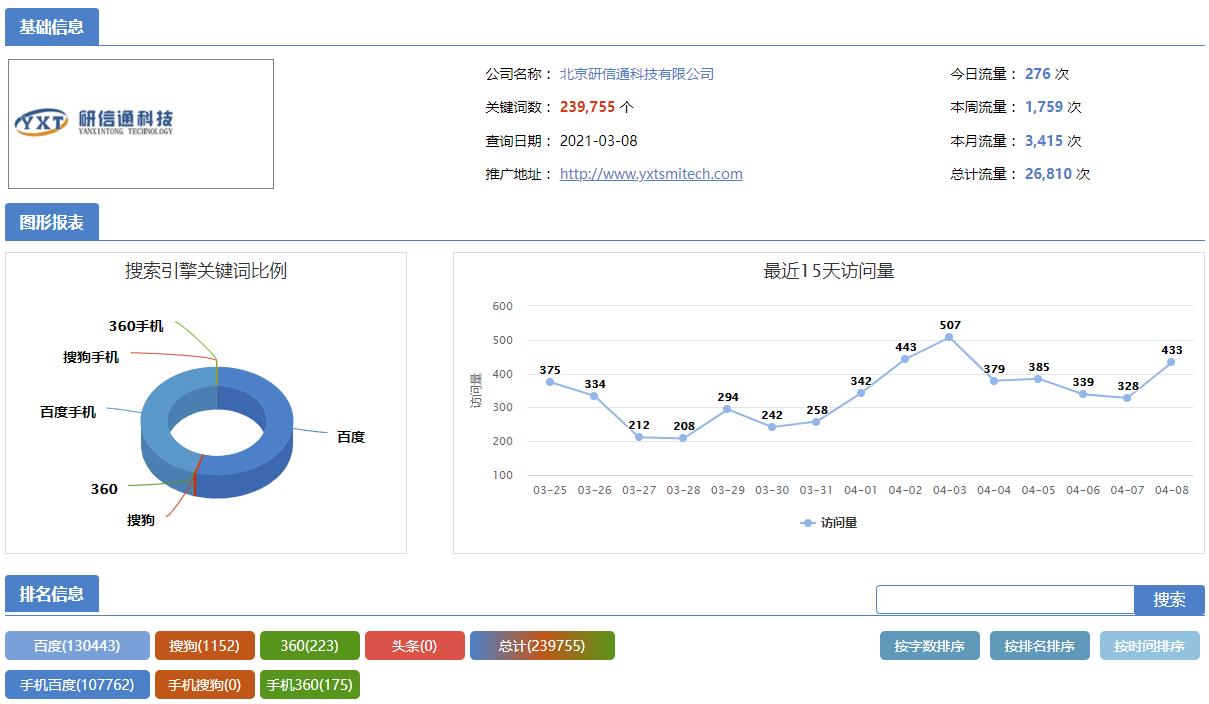Open the promoted site link www.yxtsmitech.com
The width and height of the screenshot is (1209, 704).
click(651, 174)
